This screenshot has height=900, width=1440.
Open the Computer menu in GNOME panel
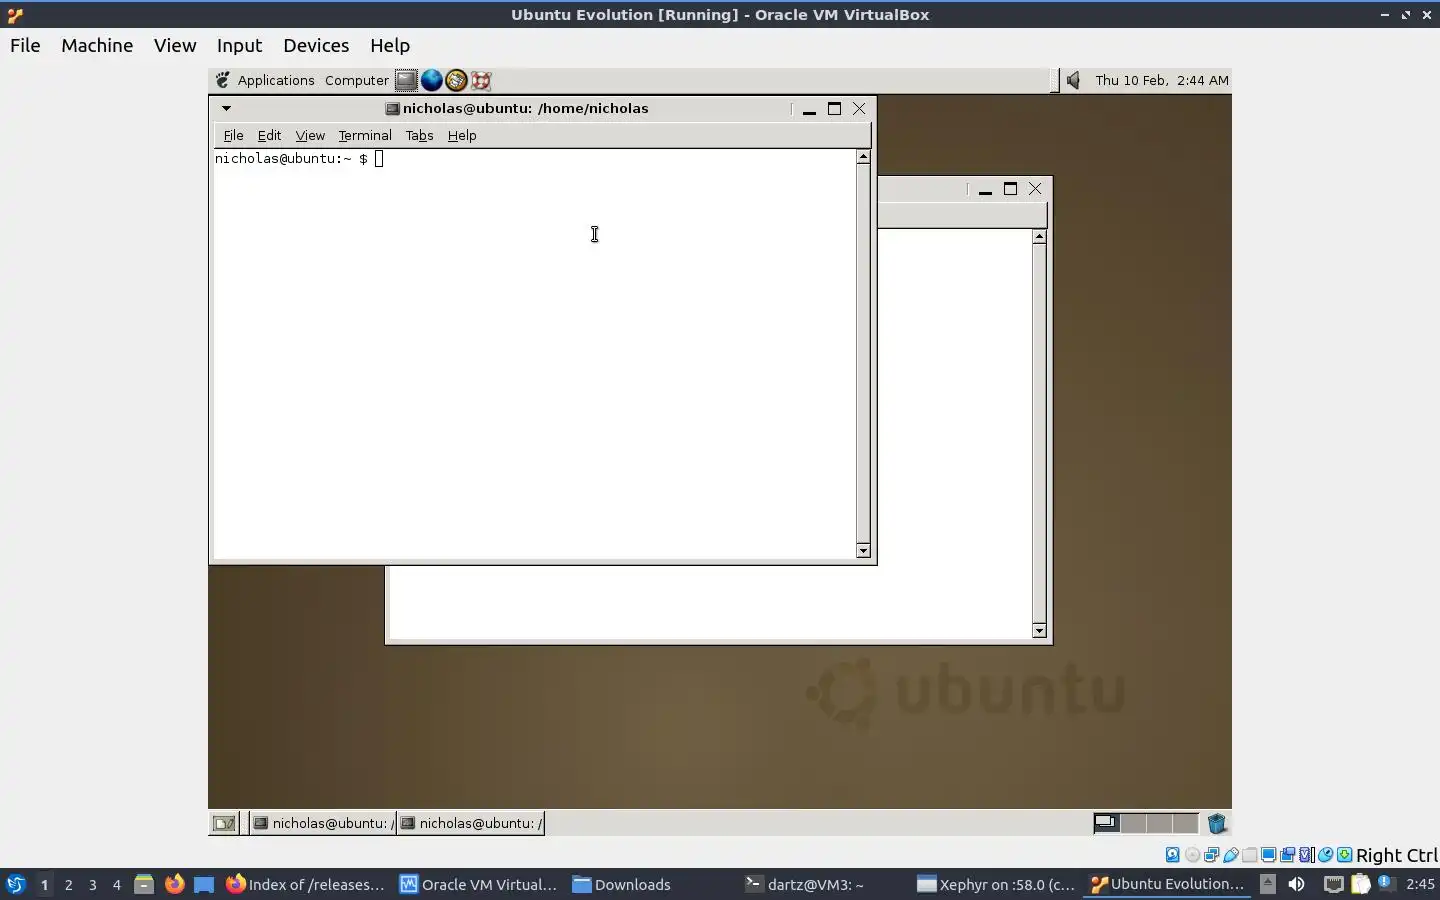[x=356, y=80]
